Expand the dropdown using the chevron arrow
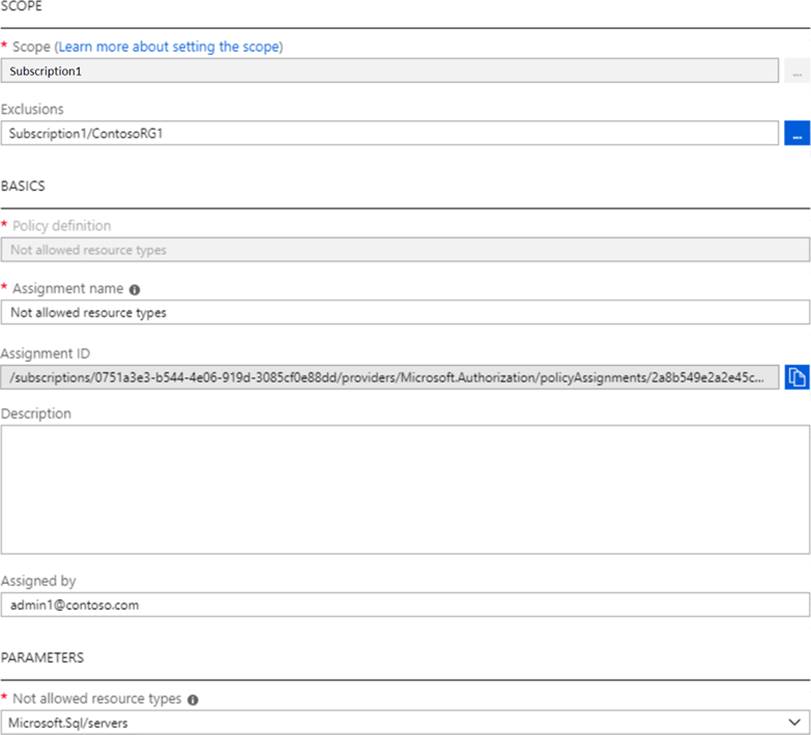 (x=794, y=722)
